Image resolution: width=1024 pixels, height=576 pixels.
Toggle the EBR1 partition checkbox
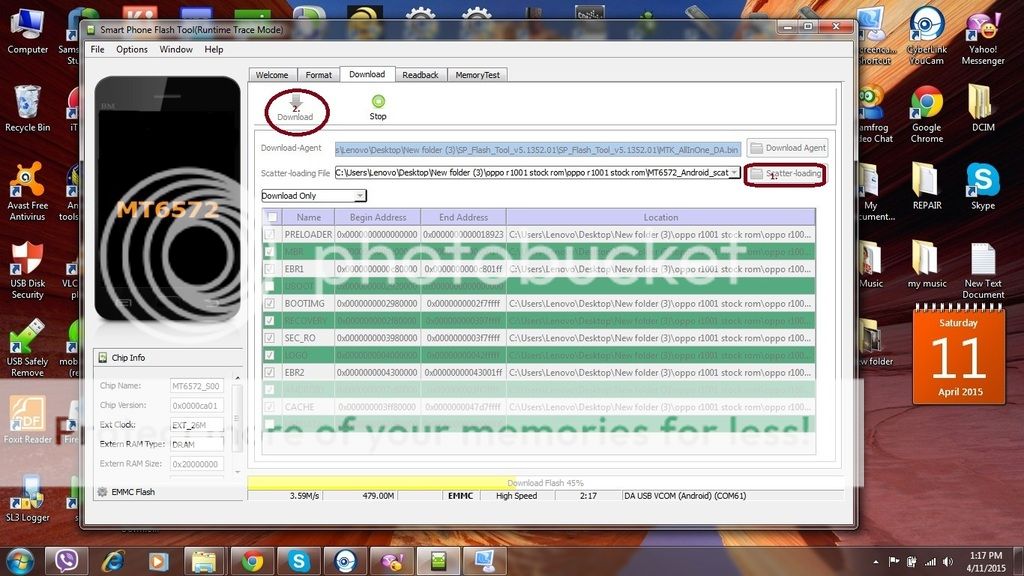tap(269, 268)
